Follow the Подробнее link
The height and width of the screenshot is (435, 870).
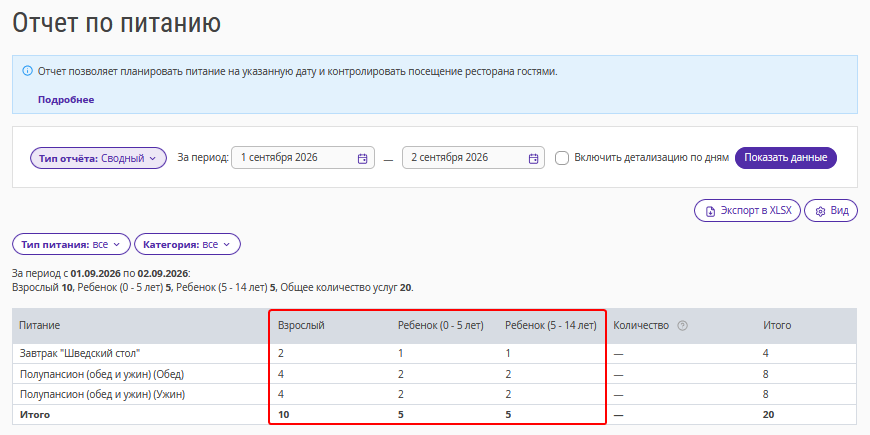click(66, 100)
